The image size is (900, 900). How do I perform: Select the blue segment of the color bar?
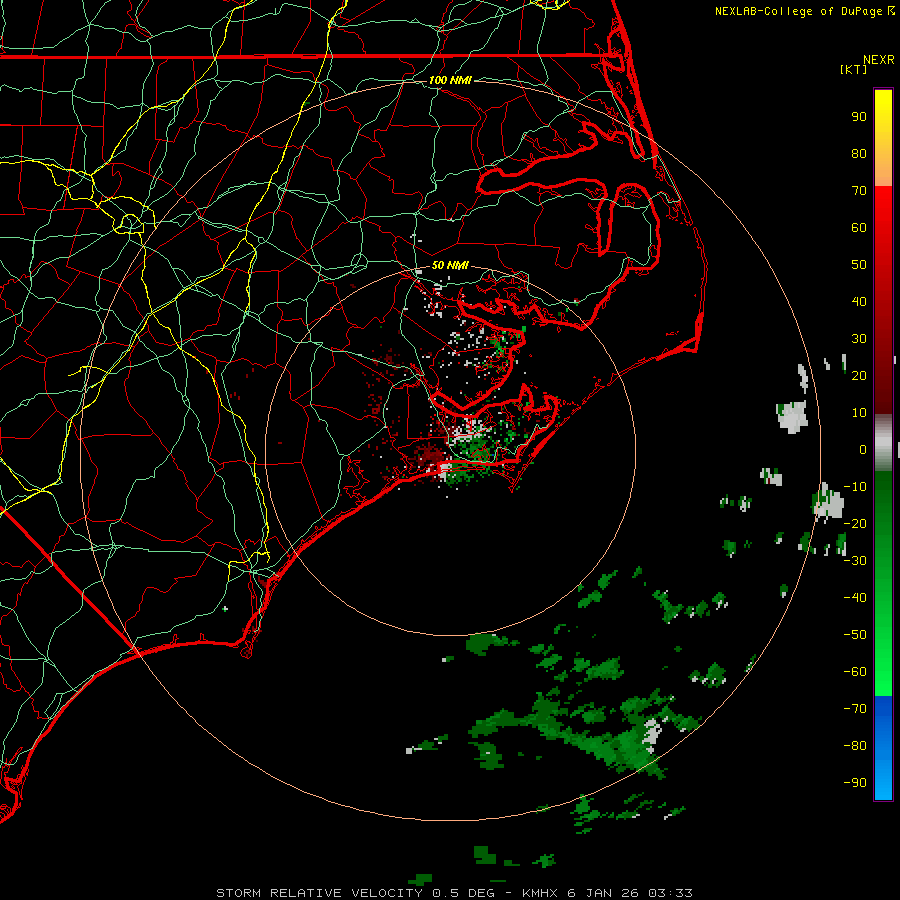tap(883, 747)
